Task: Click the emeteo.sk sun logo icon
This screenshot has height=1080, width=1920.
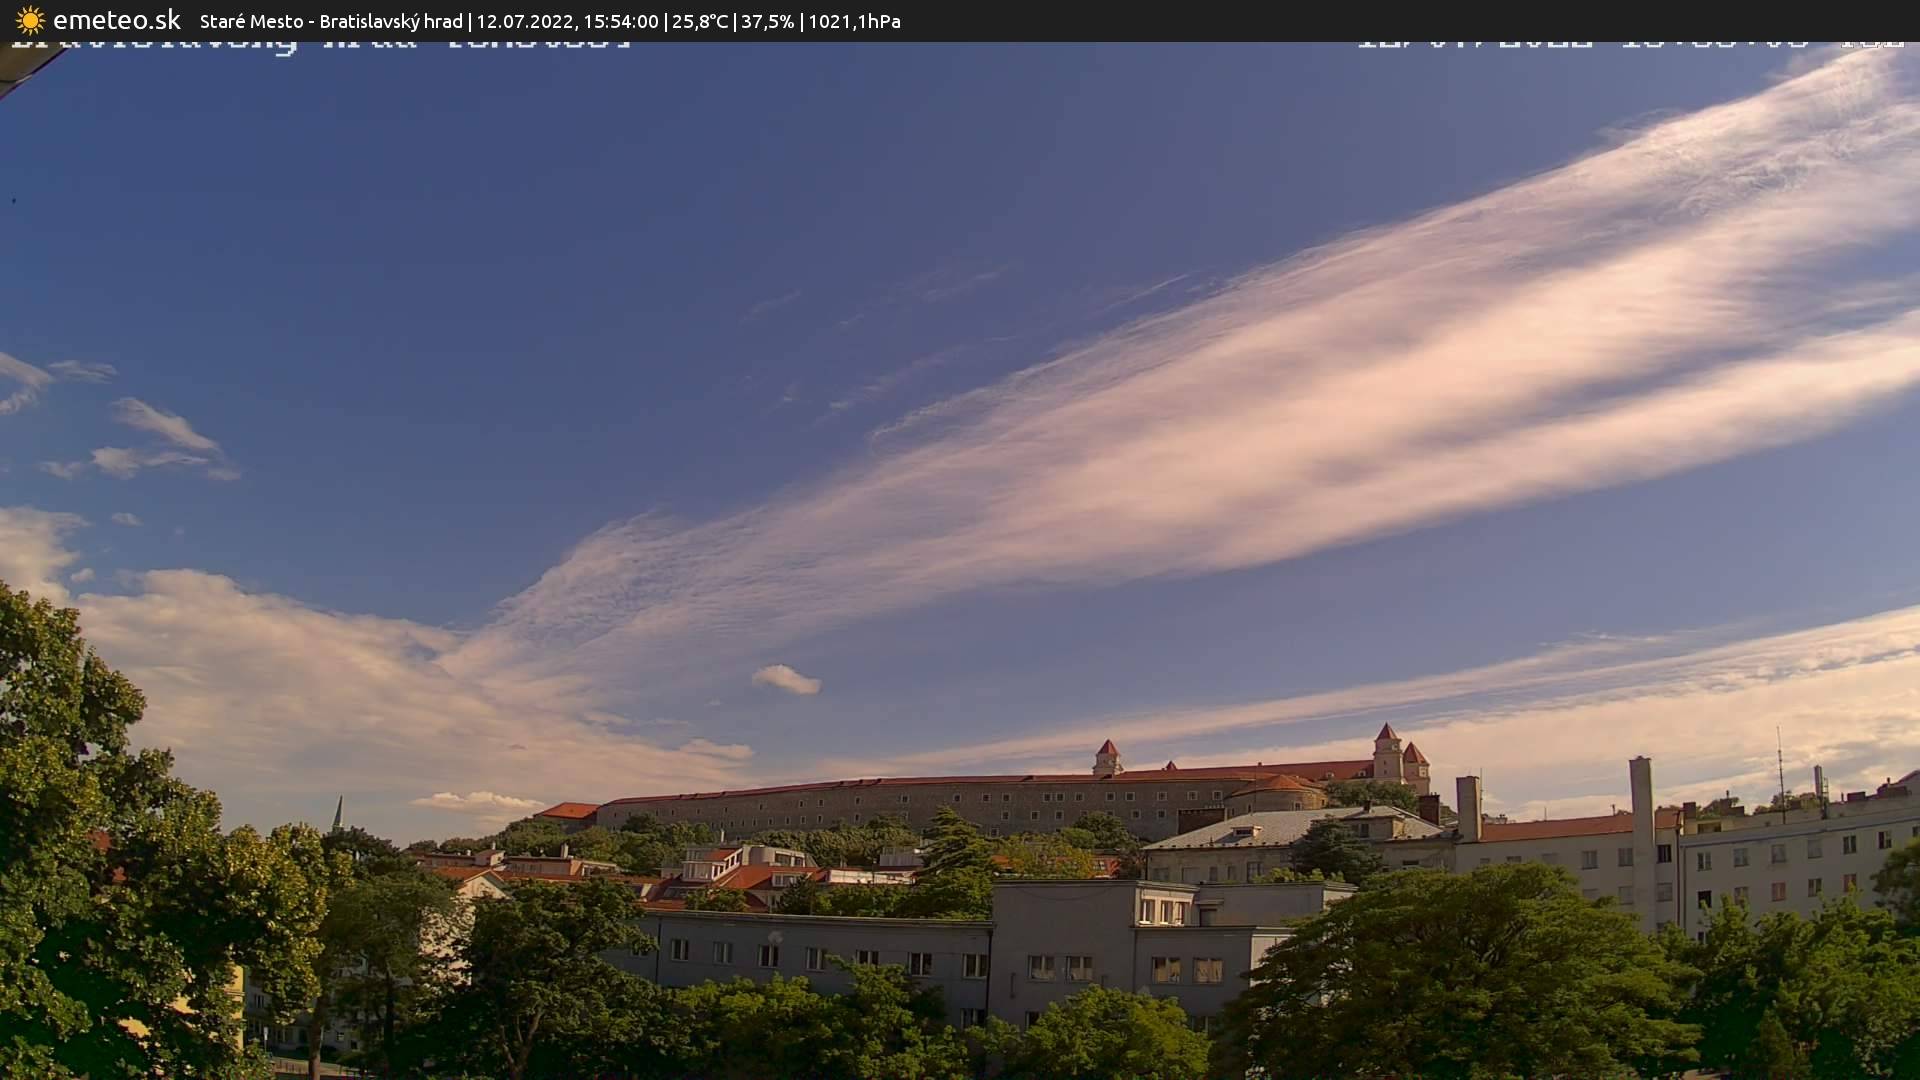Action: pyautogui.click(x=30, y=20)
